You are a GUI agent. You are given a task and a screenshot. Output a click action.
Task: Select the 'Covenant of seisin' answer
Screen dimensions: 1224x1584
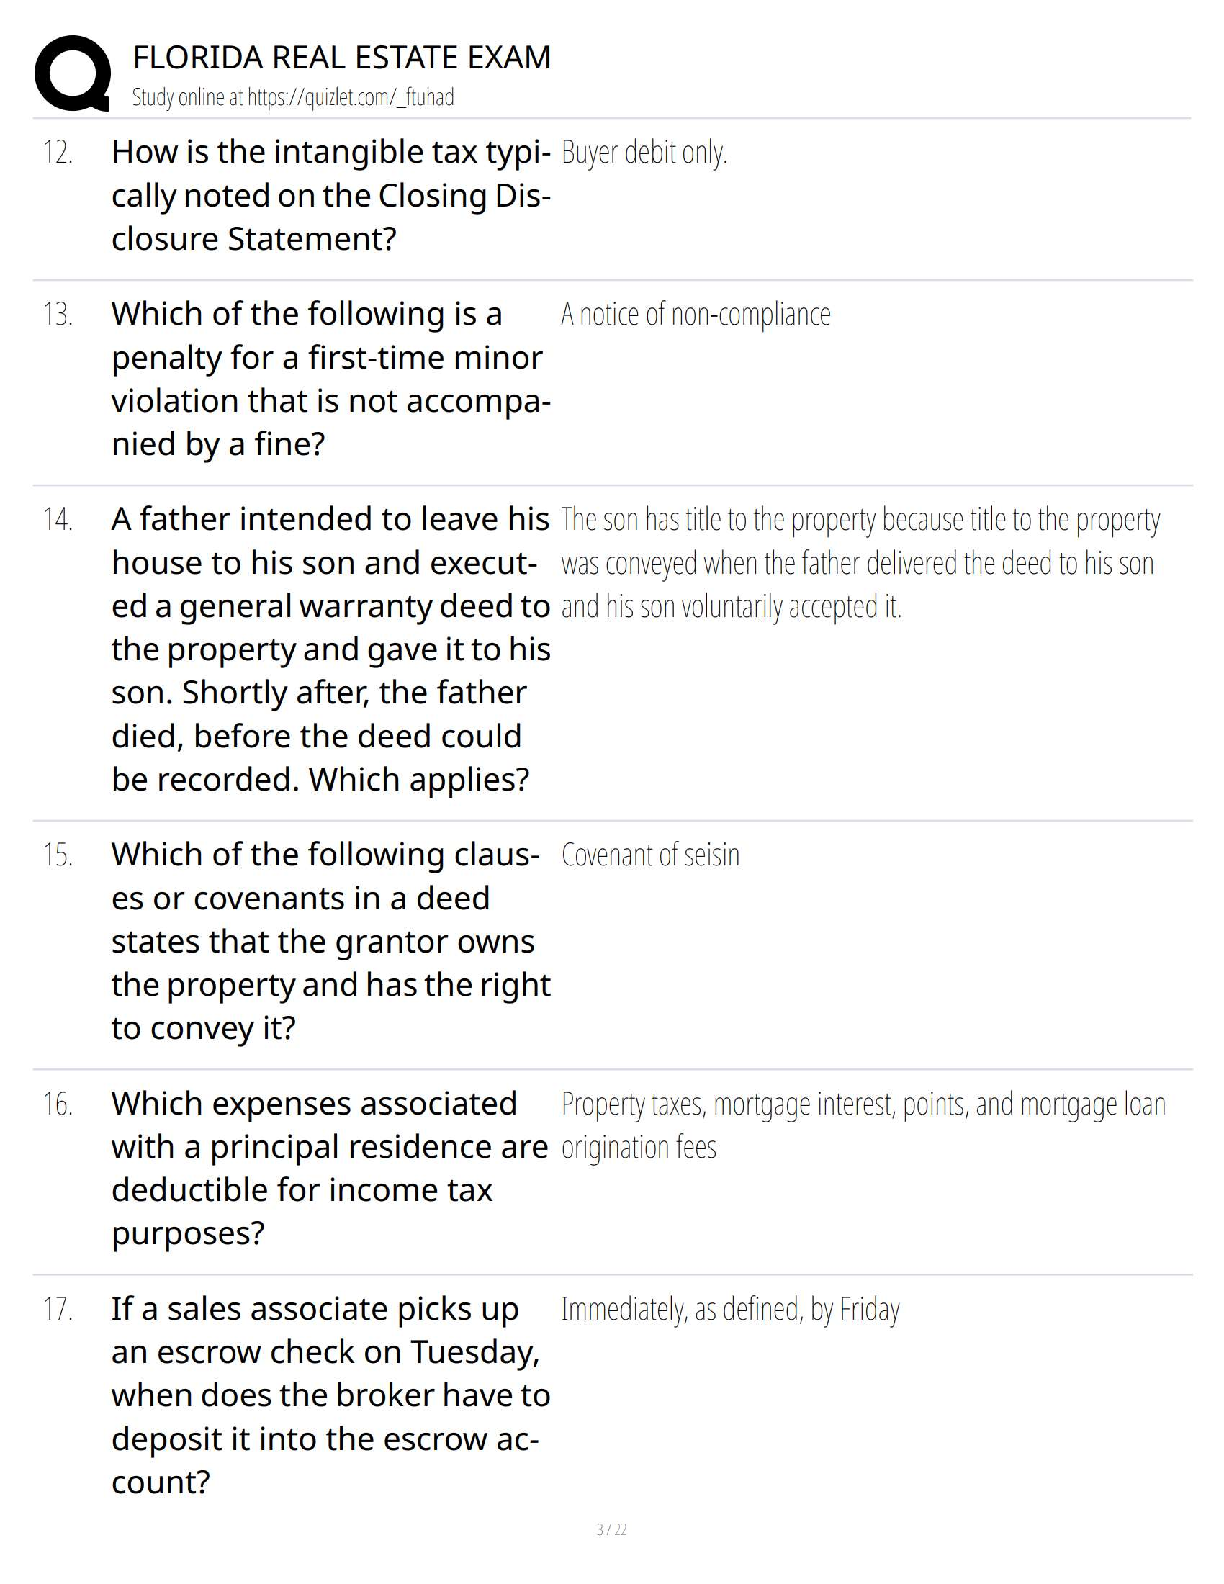(x=651, y=855)
